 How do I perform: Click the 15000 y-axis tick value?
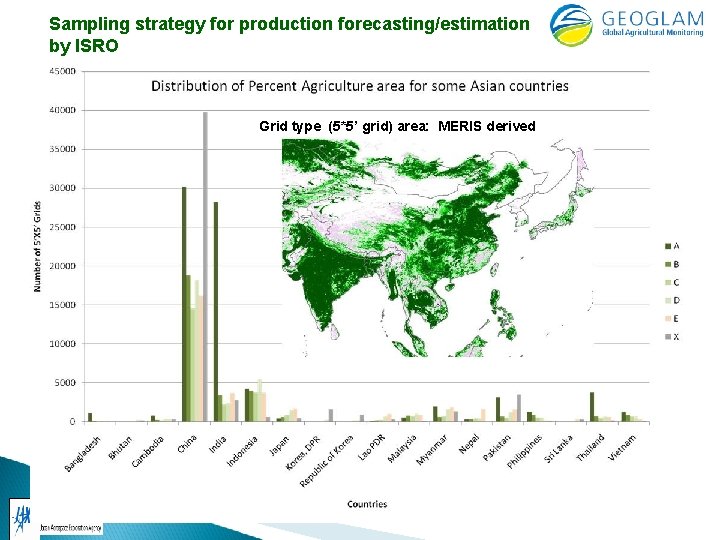(63, 305)
